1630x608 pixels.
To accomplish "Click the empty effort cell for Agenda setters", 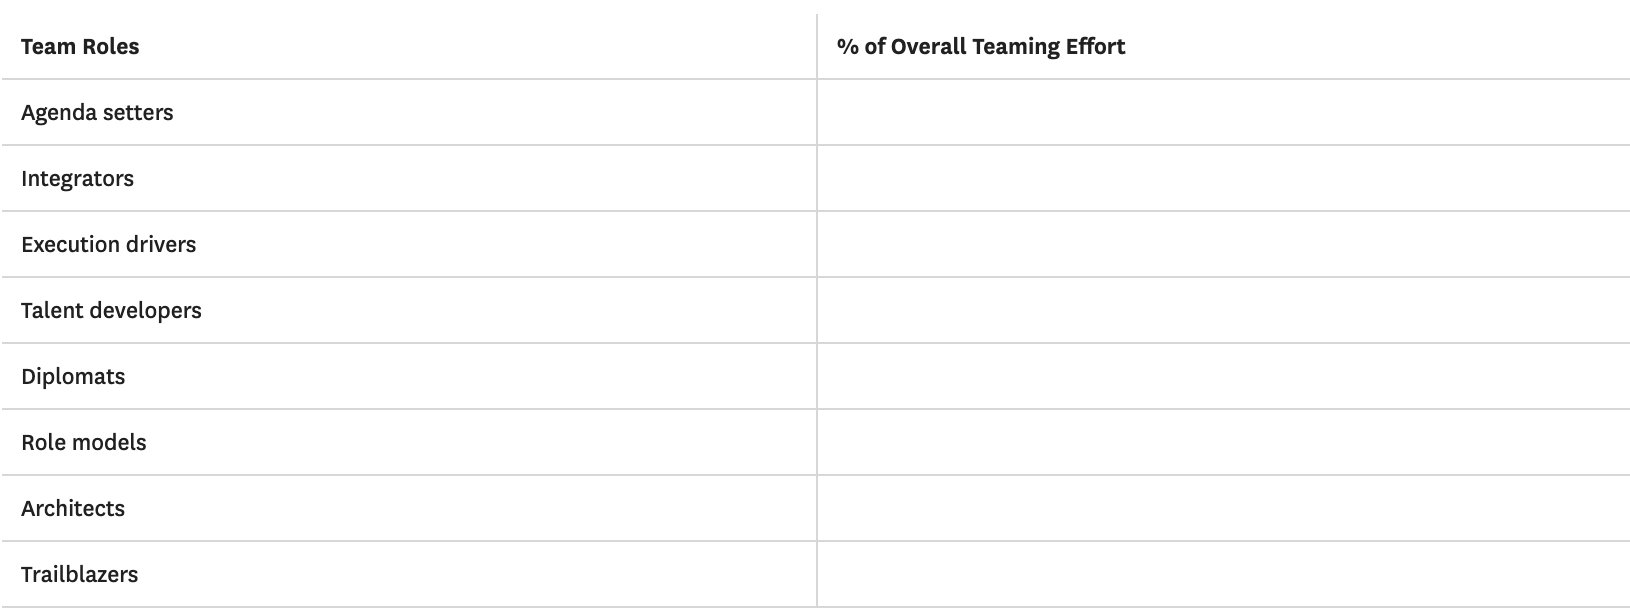I will pos(1222,113).
